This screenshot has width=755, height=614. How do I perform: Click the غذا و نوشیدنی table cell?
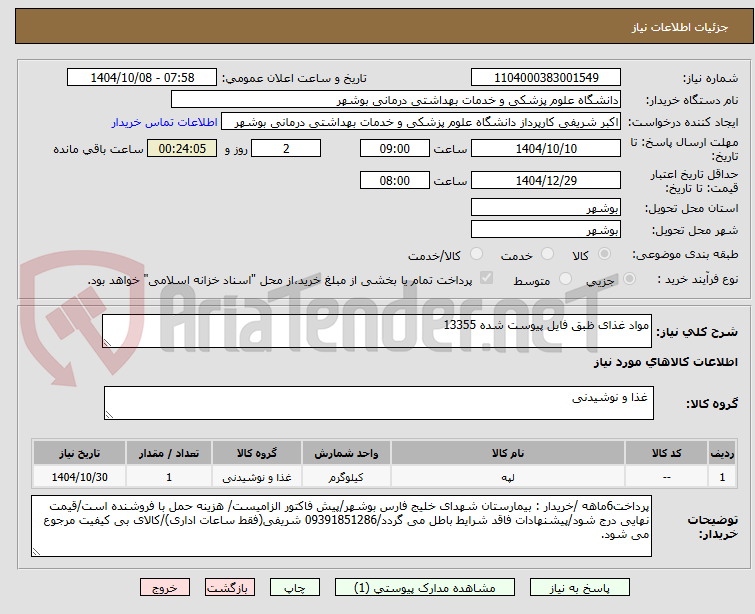click(257, 477)
